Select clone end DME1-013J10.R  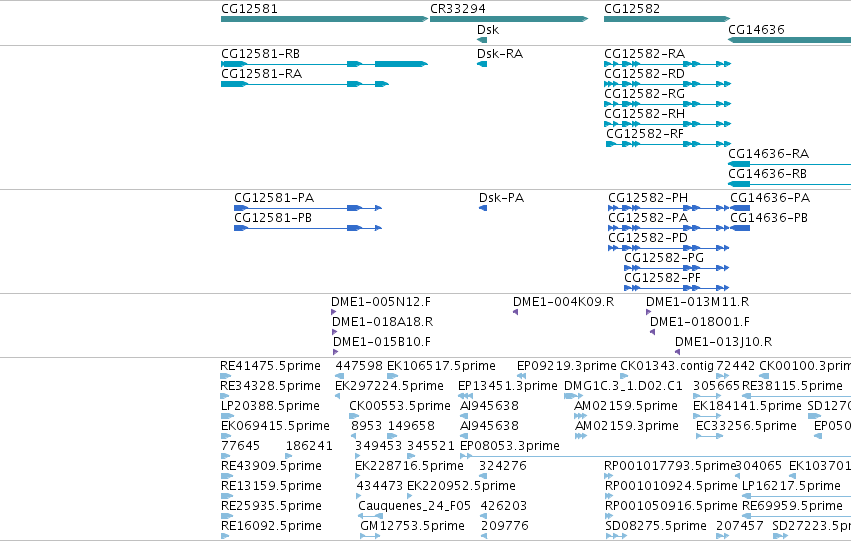click(723, 342)
